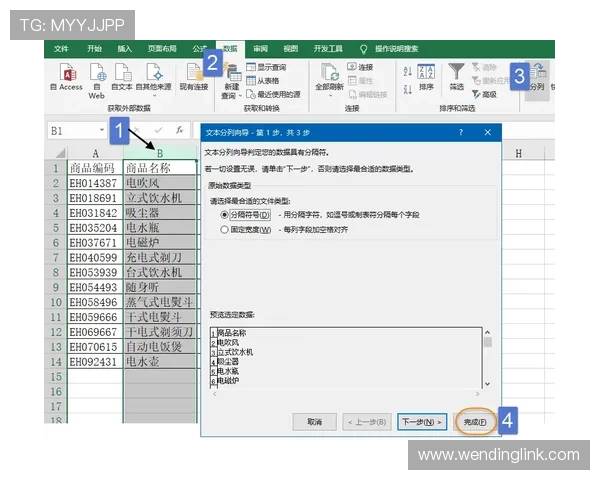Viewport: 600px width, 480px height.
Task: Click the formula bar confirm checkmark
Action: tap(158, 131)
